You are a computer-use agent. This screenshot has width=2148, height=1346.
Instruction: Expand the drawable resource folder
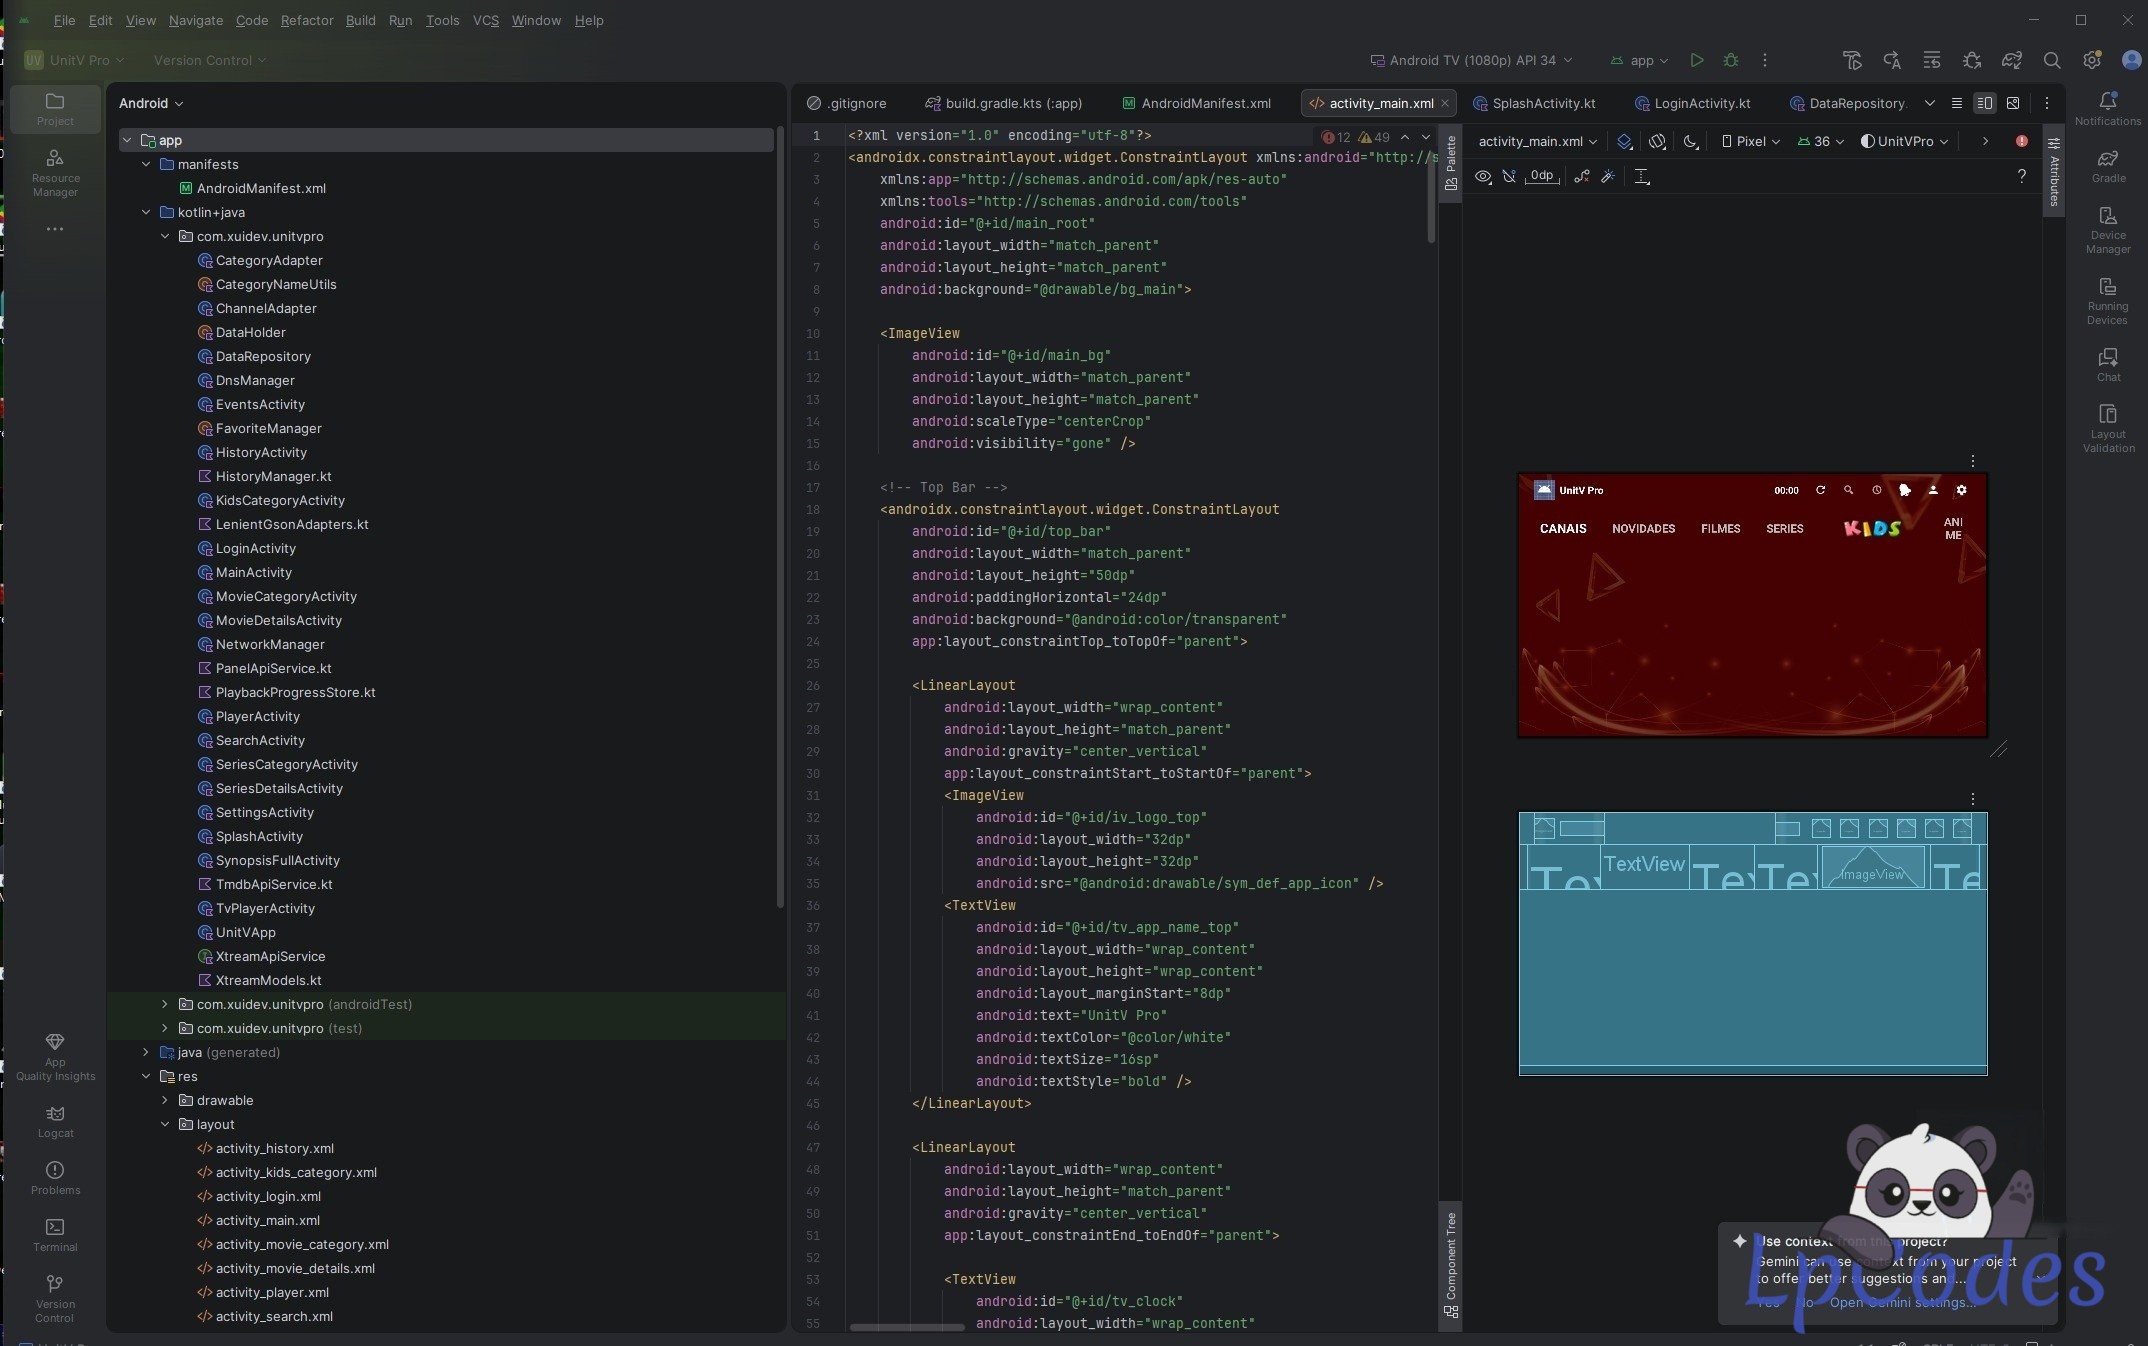tap(165, 1100)
